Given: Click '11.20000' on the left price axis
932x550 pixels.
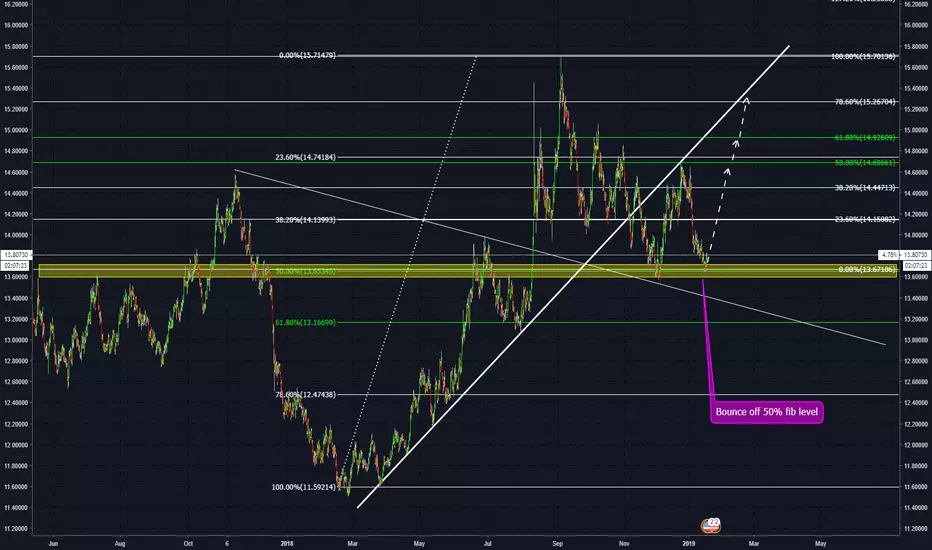Looking at the screenshot, I should pyautogui.click(x=16, y=529).
